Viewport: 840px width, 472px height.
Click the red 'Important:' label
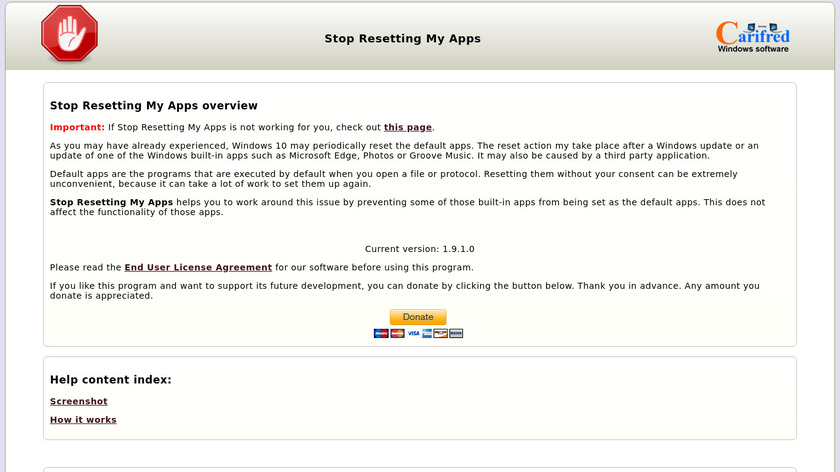[x=77, y=128]
